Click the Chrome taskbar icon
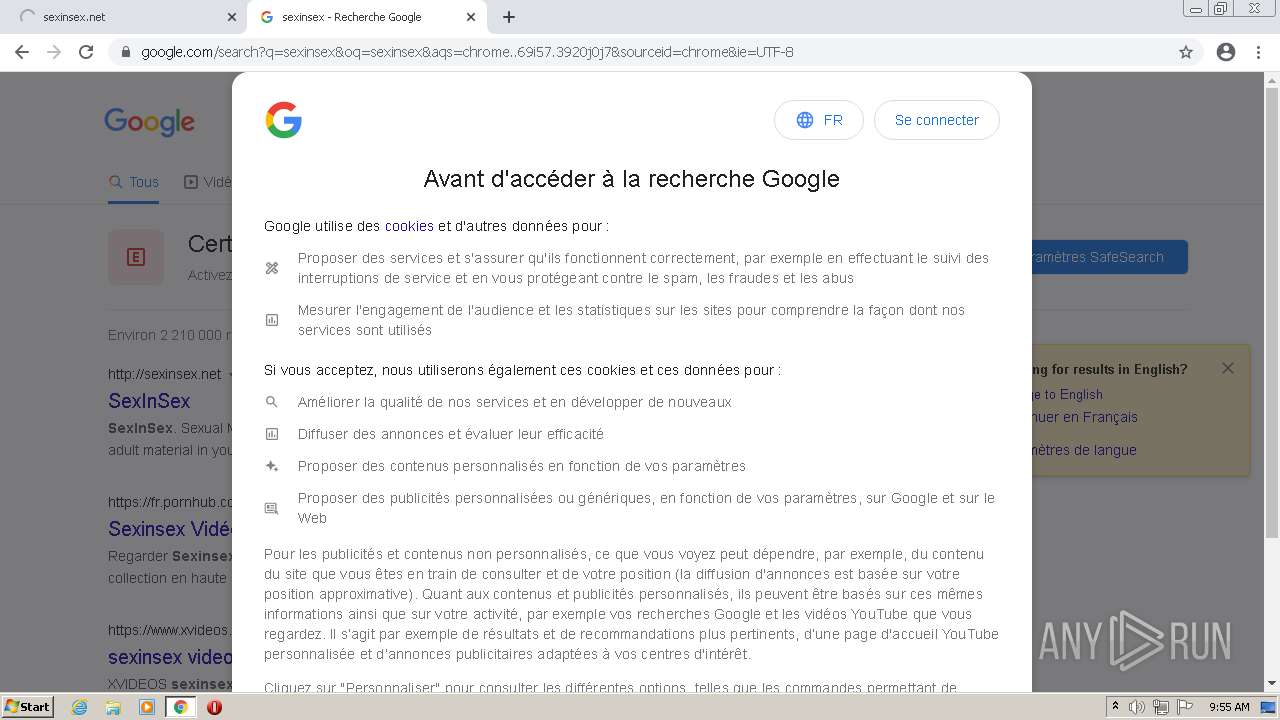Image resolution: width=1280 pixels, height=720 pixels. click(180, 707)
